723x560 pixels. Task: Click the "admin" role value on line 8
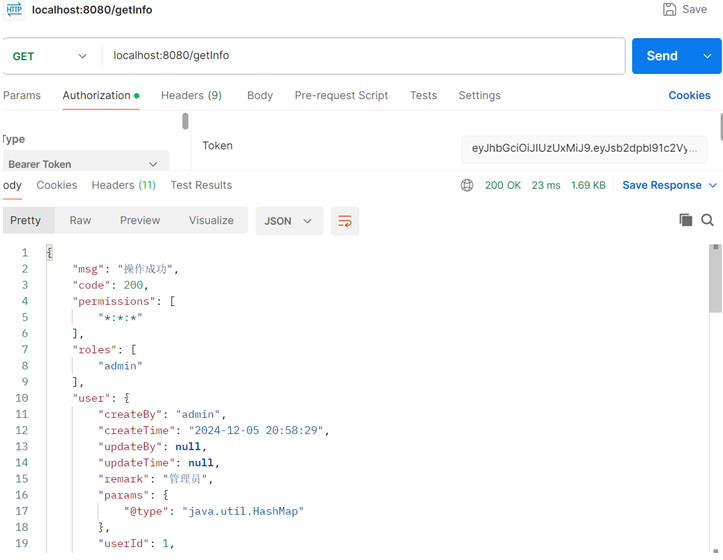(120, 366)
